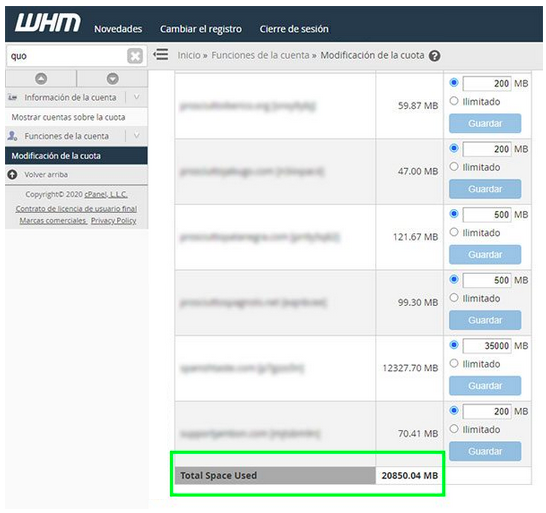Open help with the question mark icon

435,56
